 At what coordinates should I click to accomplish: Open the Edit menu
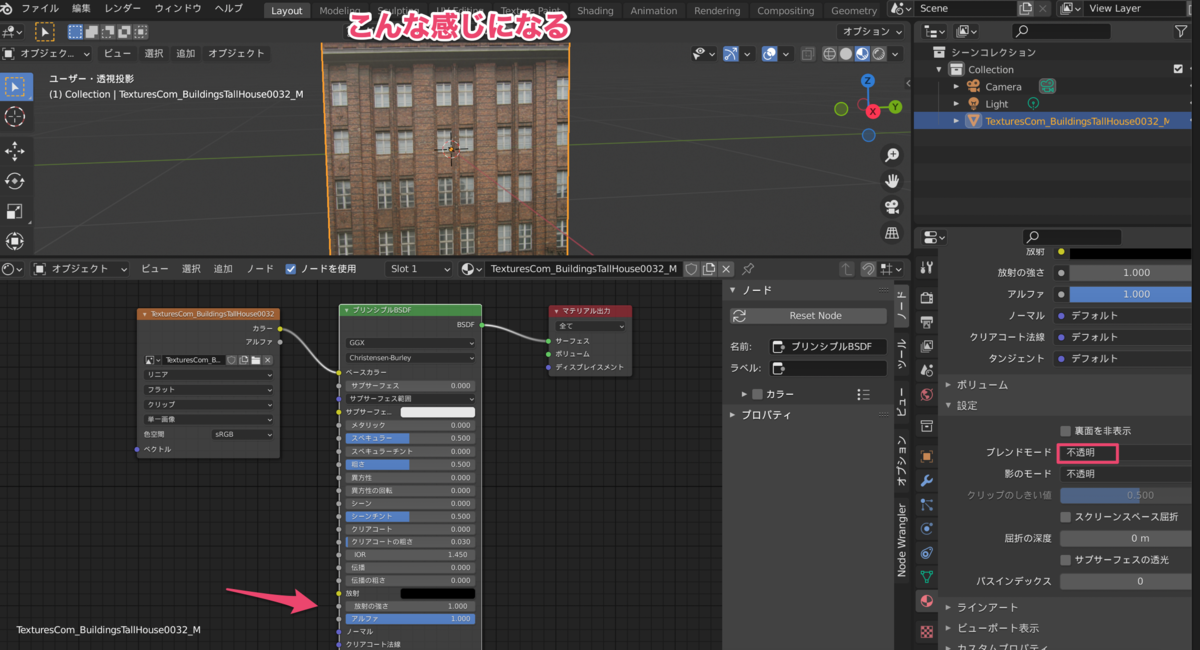[81, 8]
